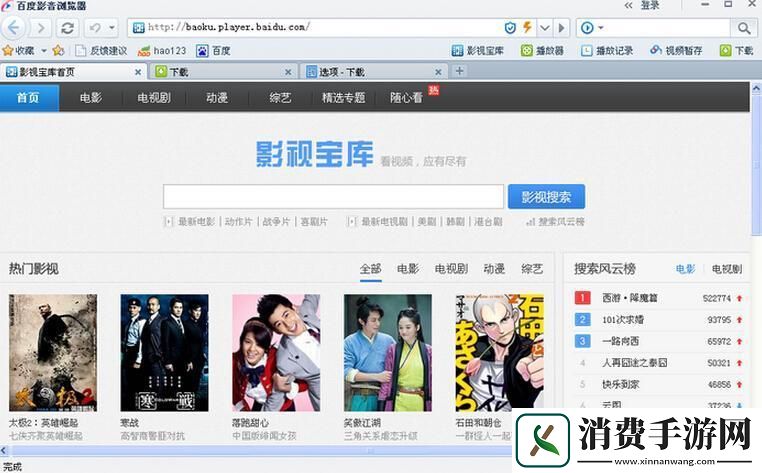762x473 pixels.
Task: Click the security shield icon in address bar
Action: tap(510, 28)
